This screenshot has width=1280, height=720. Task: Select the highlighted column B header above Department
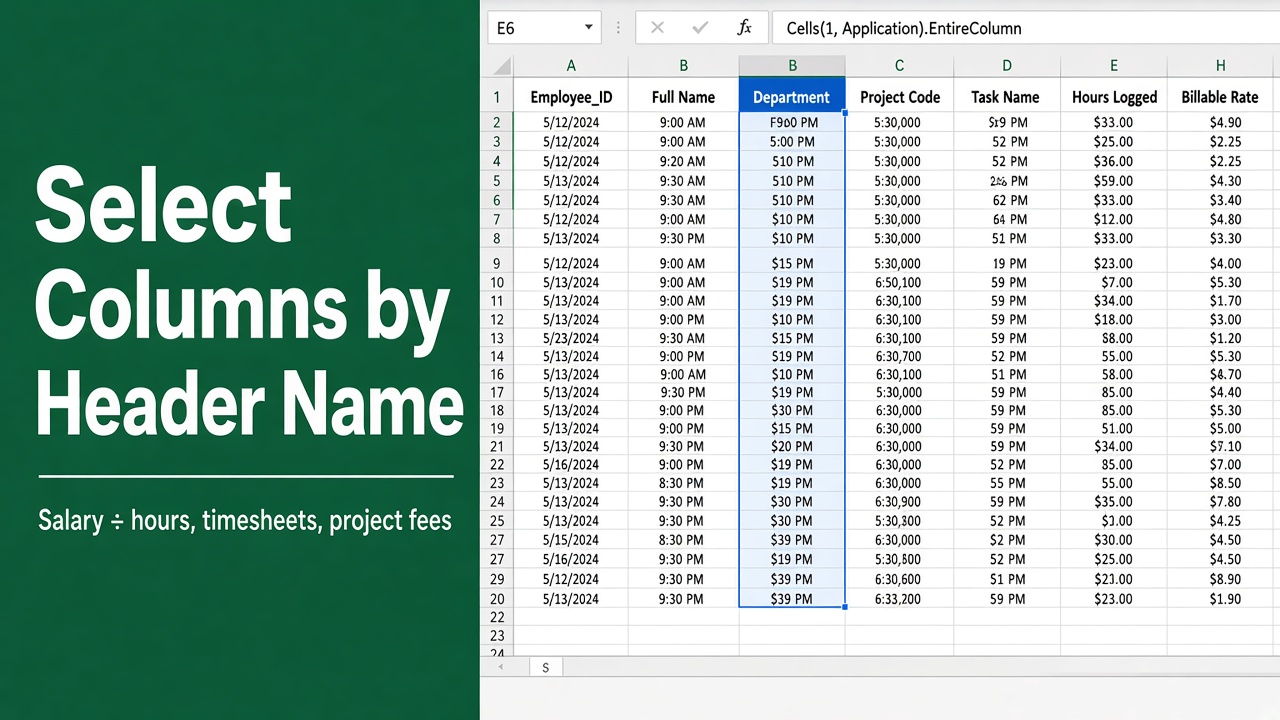click(x=792, y=66)
